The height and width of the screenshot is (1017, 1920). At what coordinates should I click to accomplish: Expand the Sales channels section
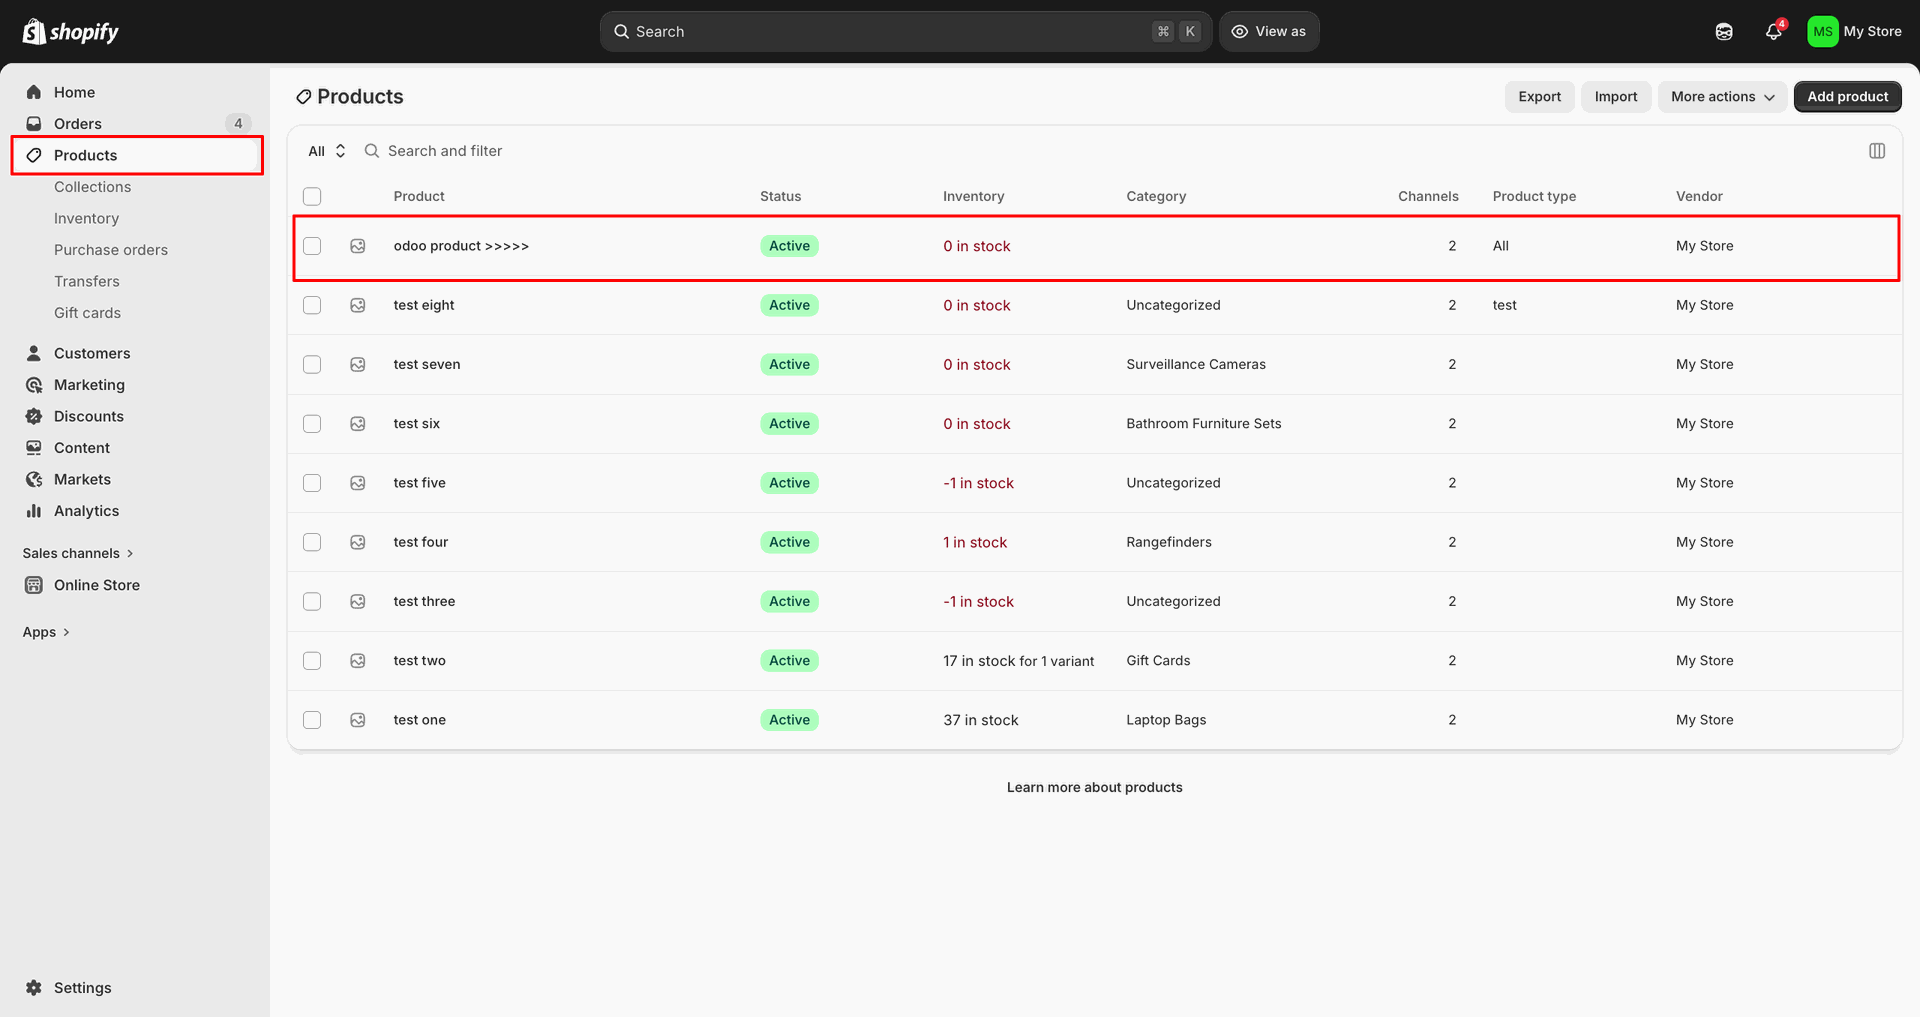pyautogui.click(x=78, y=553)
